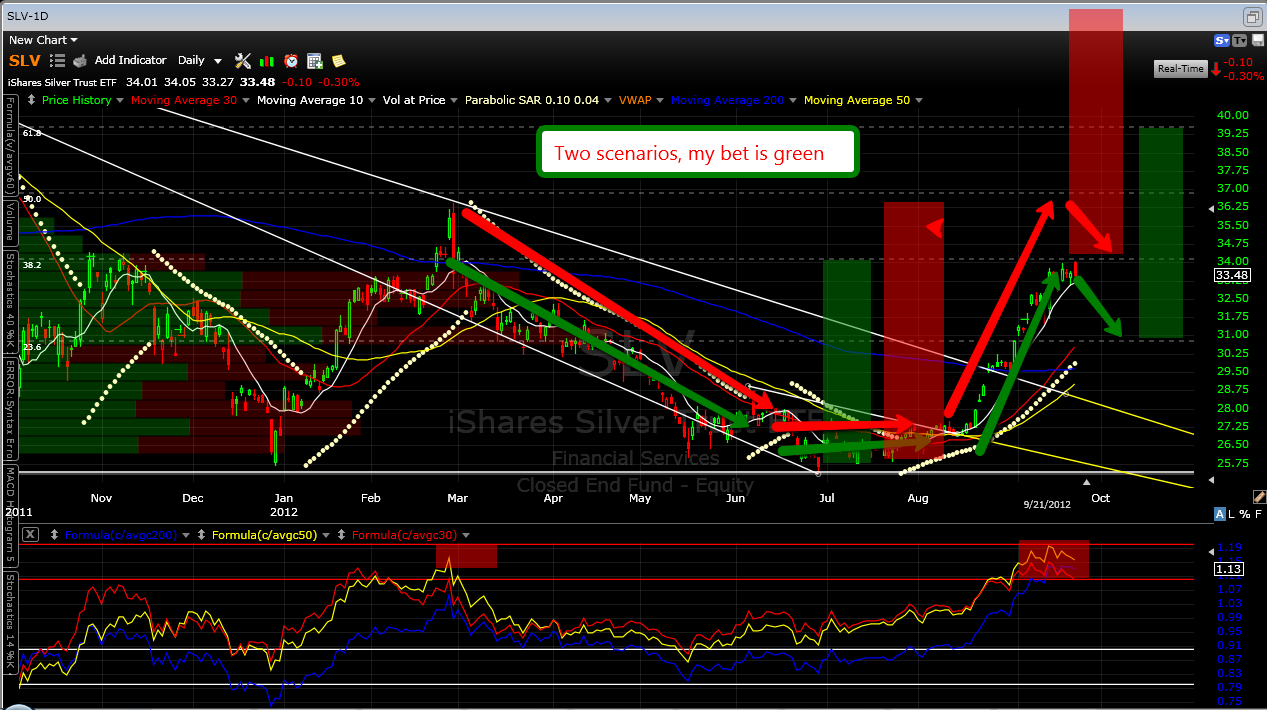This screenshot has width=1267, height=710.
Task: Click reorder arrows beside Formula(c/avgc30)
Action: [x=341, y=534]
